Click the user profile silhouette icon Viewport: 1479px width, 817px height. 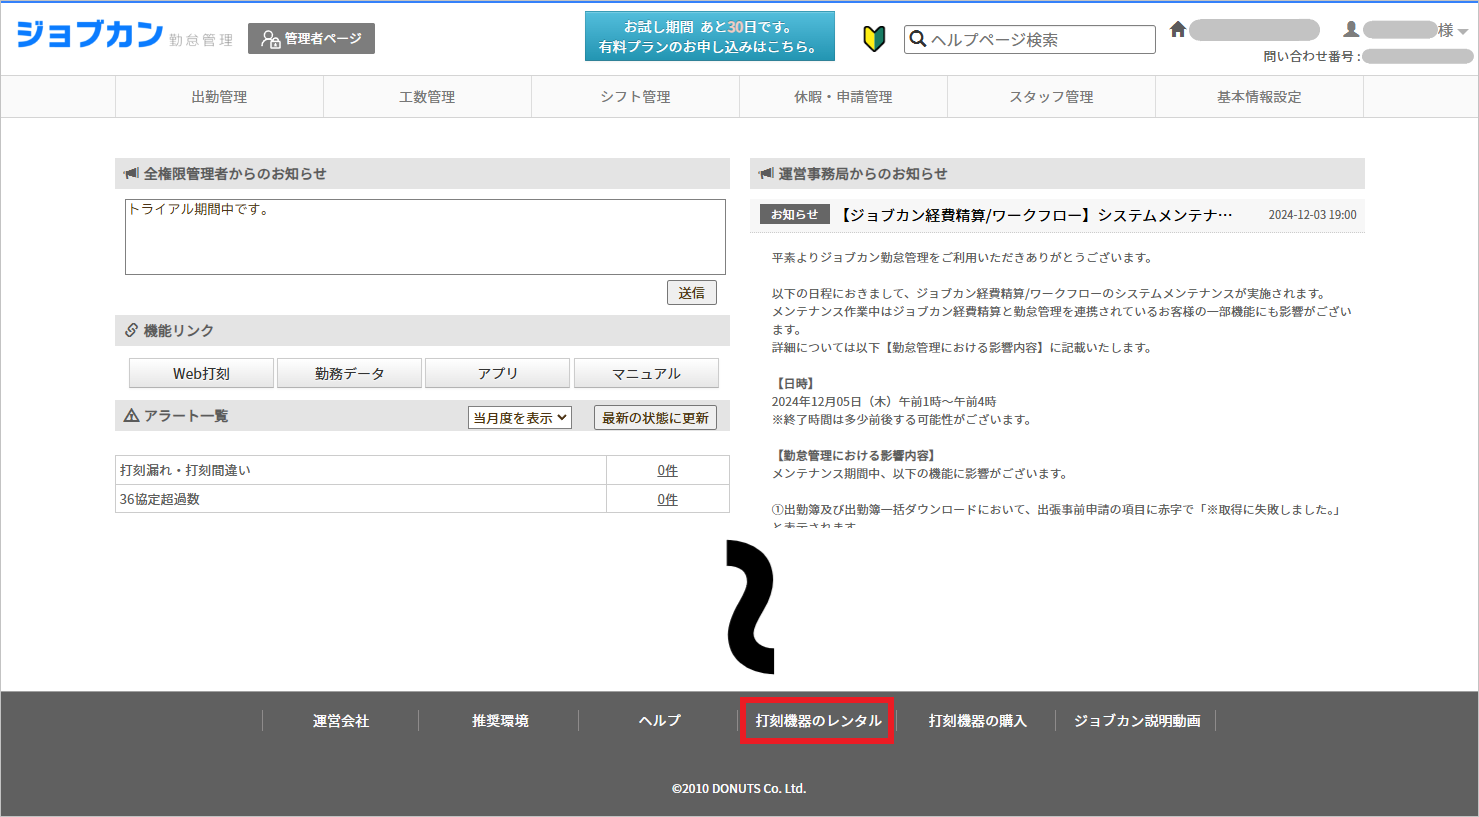(1351, 30)
